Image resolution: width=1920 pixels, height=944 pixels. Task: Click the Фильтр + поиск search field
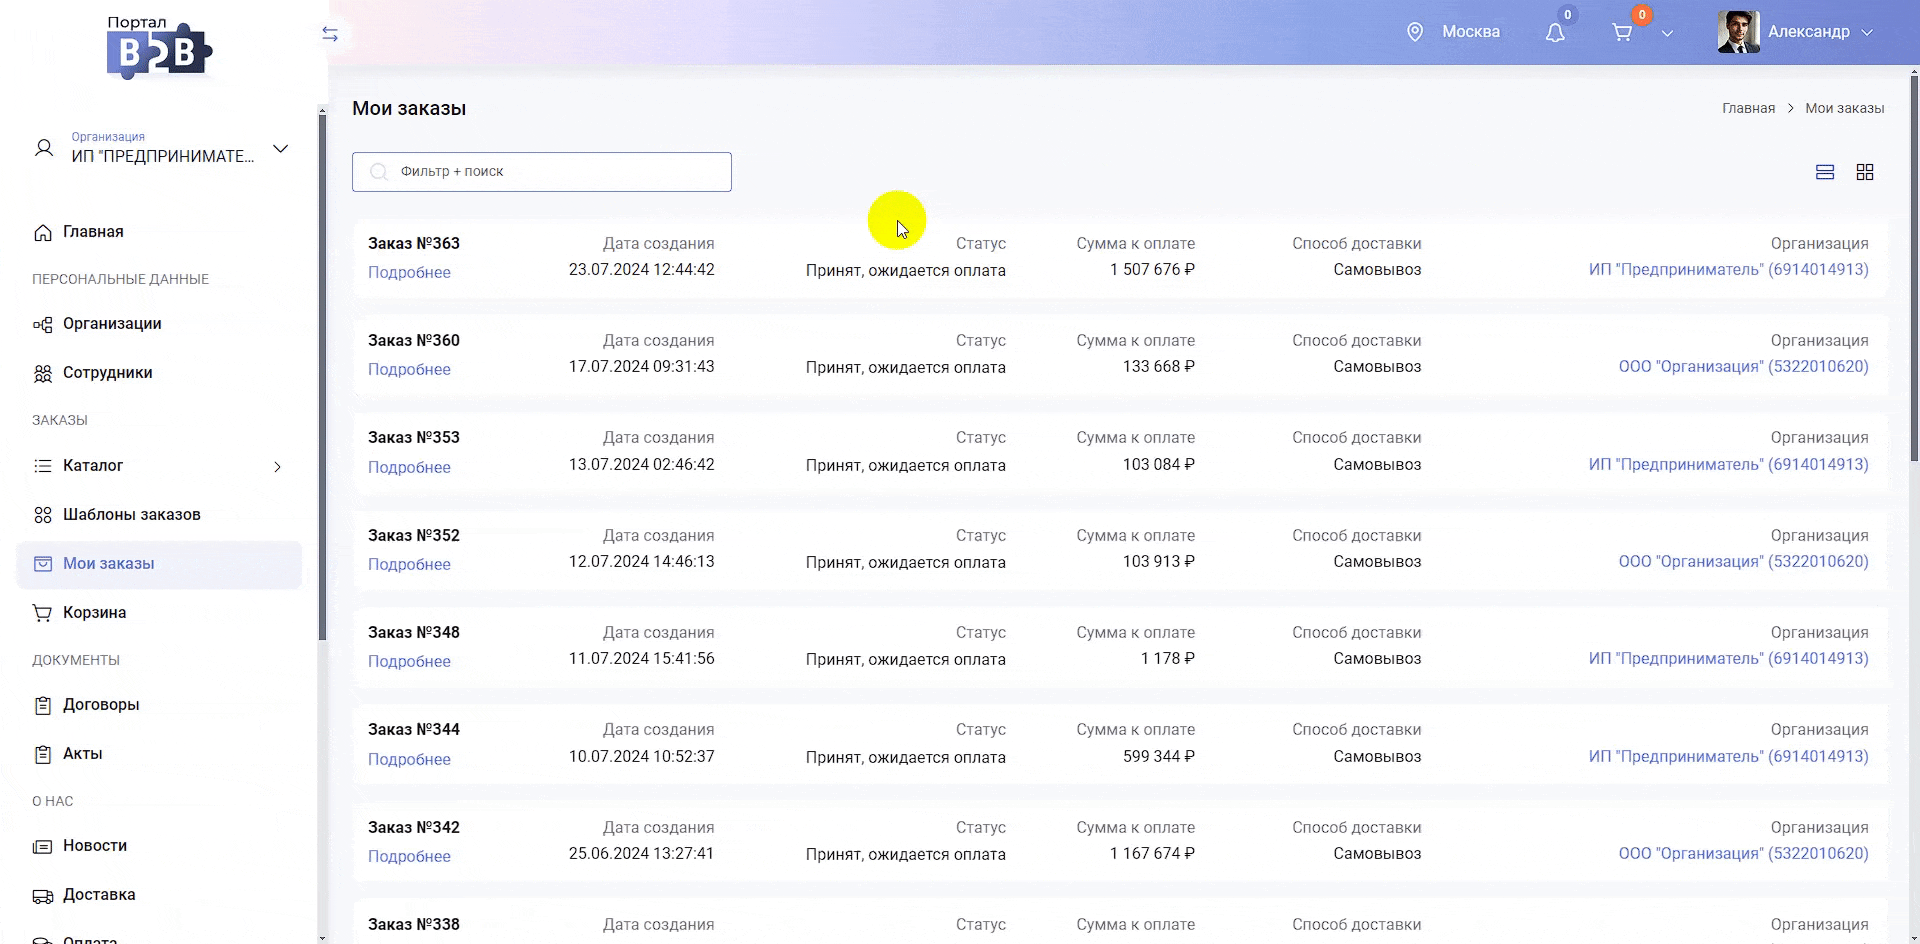tap(542, 172)
